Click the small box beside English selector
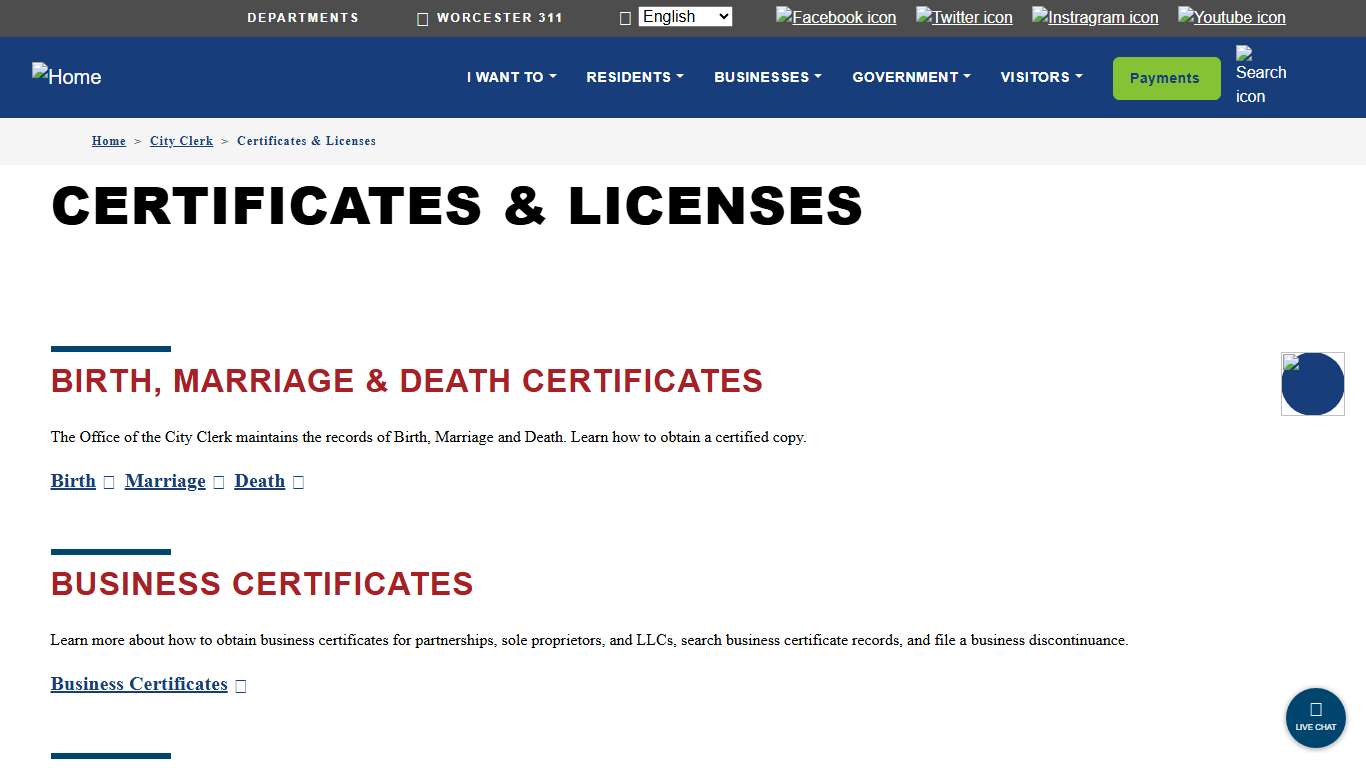Image resolution: width=1366 pixels, height=768 pixels. click(625, 17)
